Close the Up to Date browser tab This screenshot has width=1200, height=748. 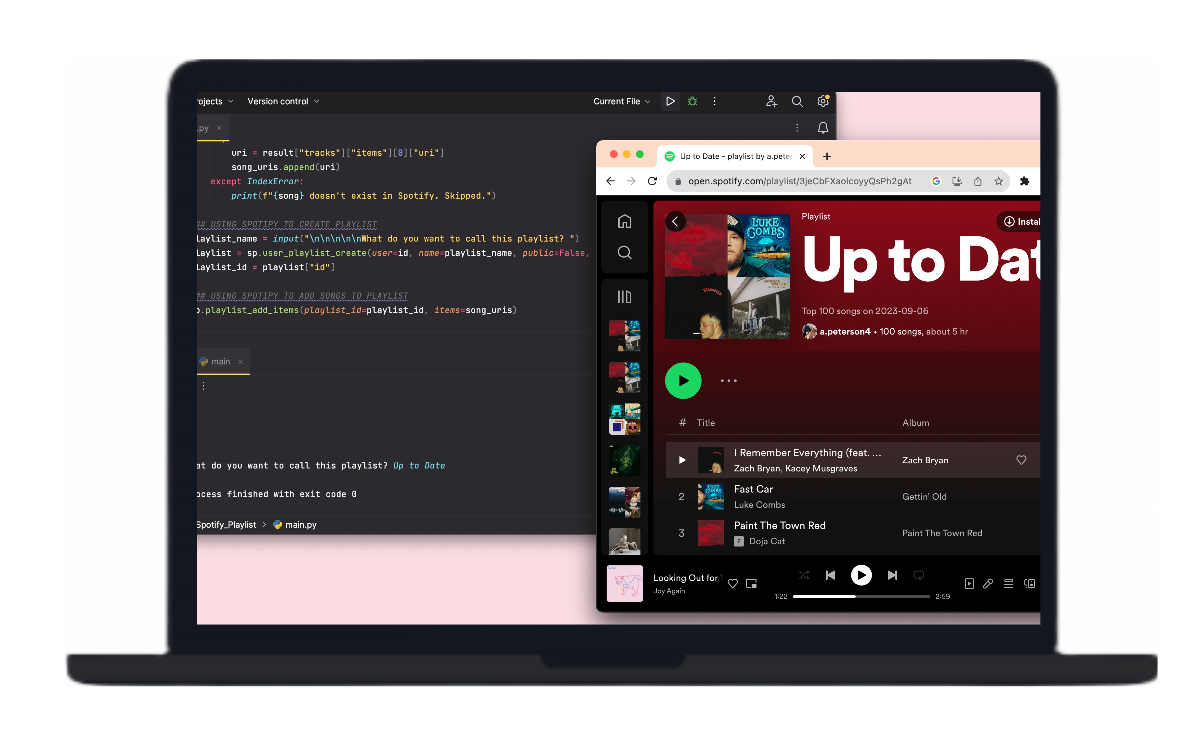(x=804, y=156)
